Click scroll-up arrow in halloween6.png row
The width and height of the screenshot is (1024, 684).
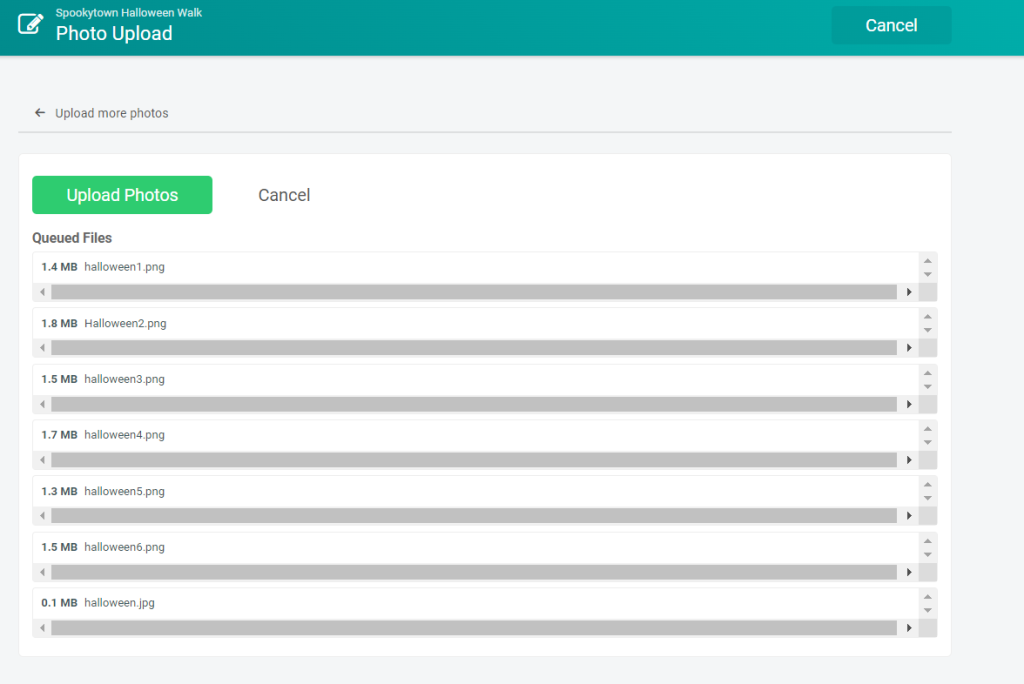click(927, 541)
